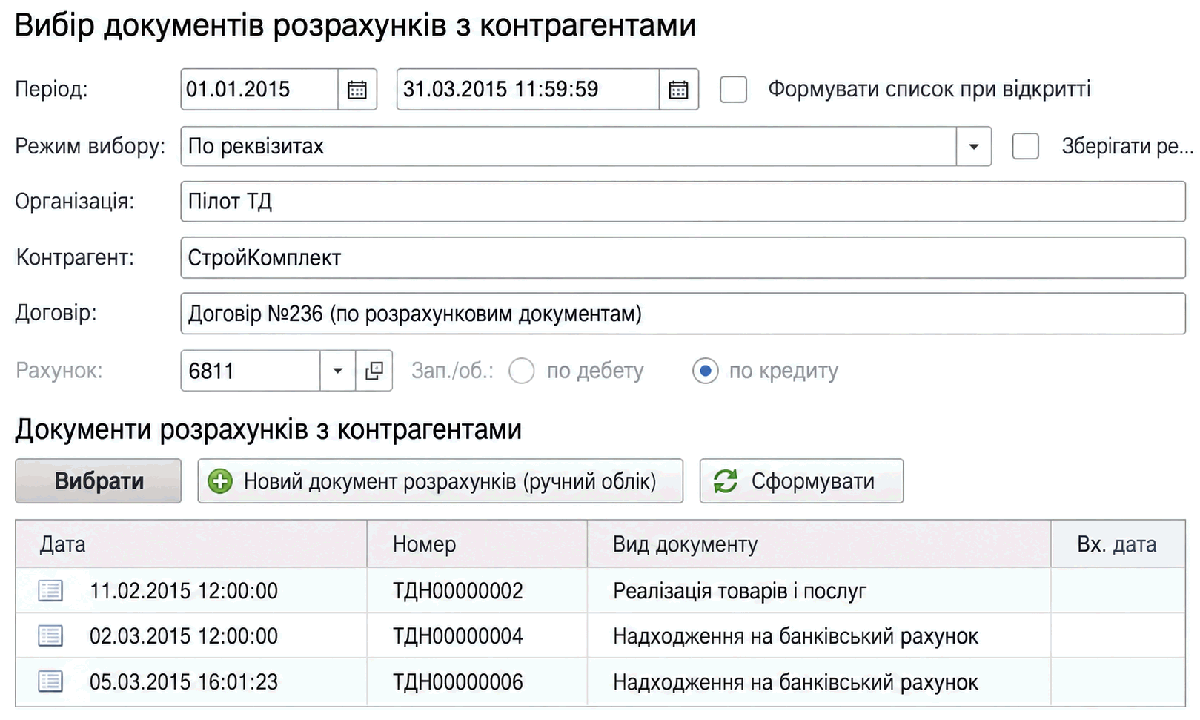
Task: Expand the 'Режим вибору' dropdown arrow
Action: (x=973, y=147)
